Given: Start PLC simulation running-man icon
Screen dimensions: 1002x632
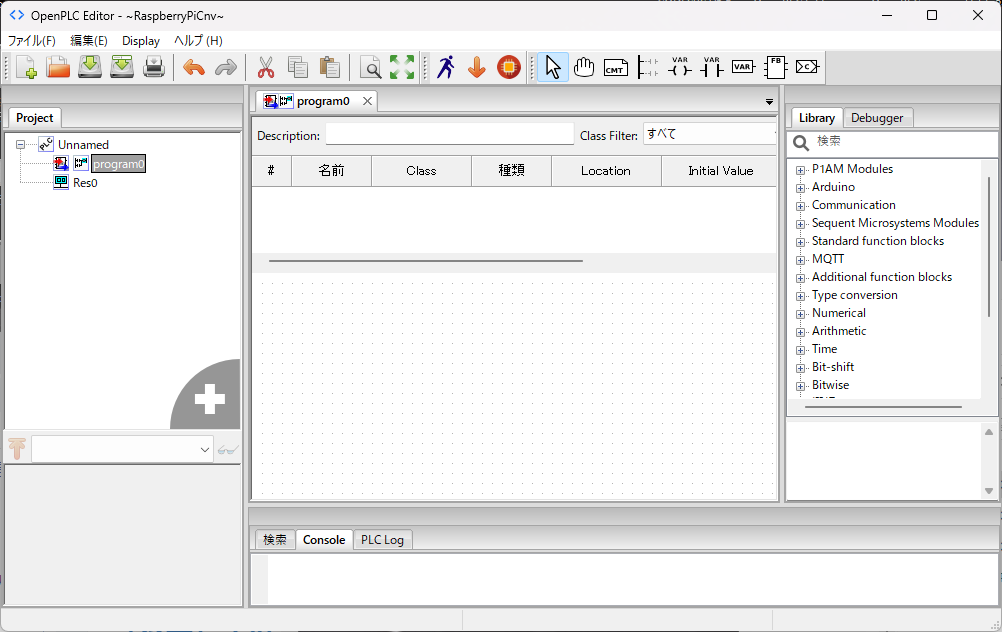Looking at the screenshot, I should click(445, 67).
